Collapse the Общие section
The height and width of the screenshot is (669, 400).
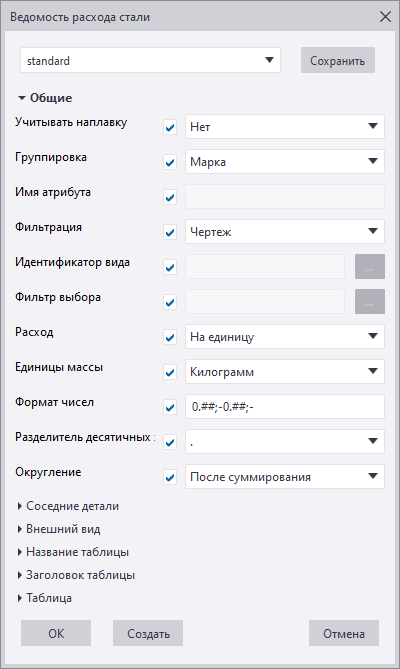point(45,98)
